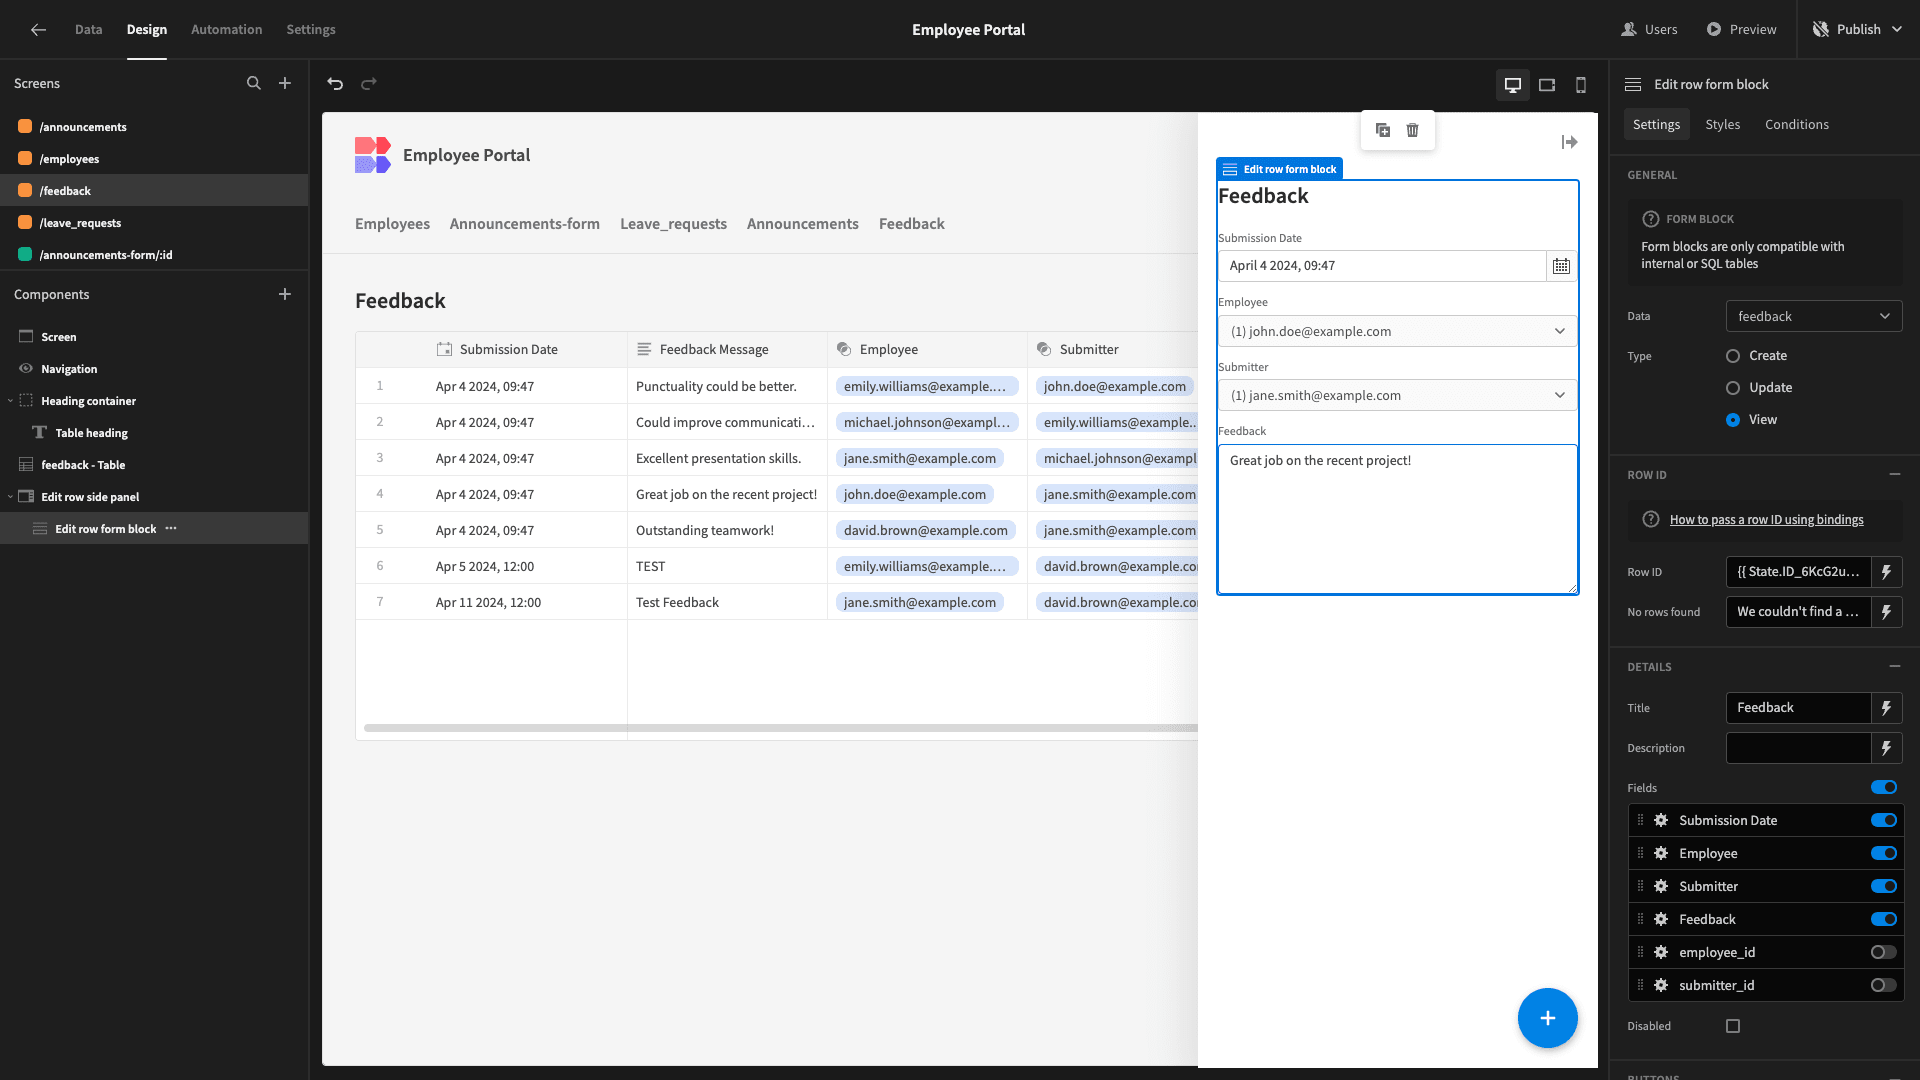Viewport: 1920px width, 1080px height.
Task: Check the Disabled checkbox
Action: [x=1733, y=1026]
